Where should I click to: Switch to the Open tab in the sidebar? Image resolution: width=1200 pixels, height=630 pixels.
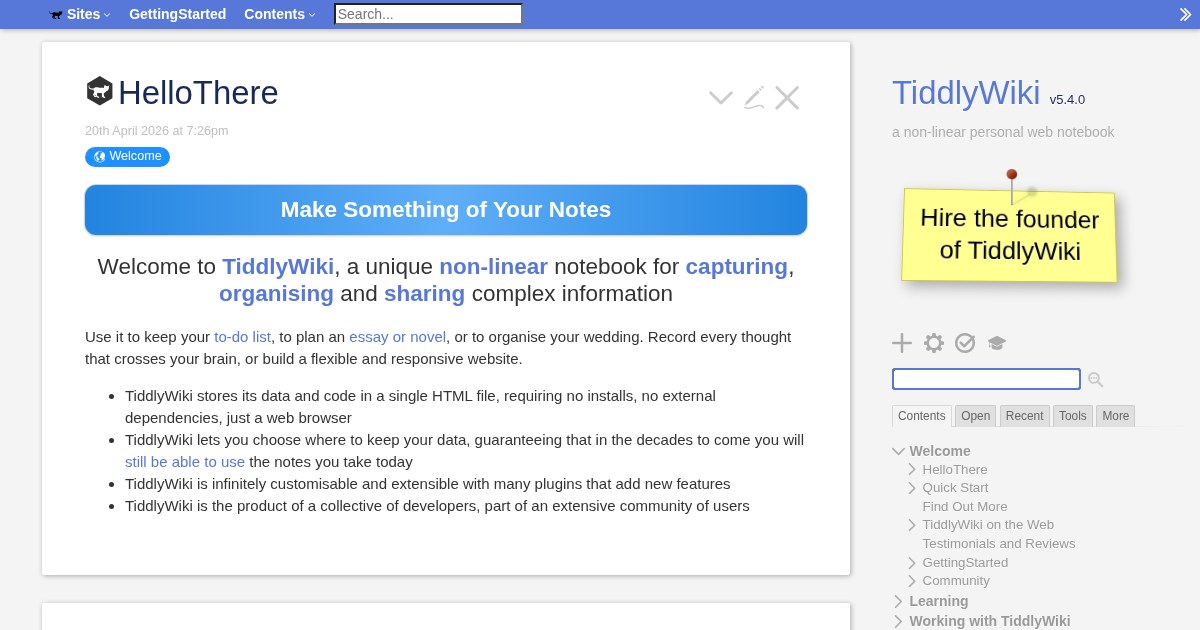click(976, 416)
